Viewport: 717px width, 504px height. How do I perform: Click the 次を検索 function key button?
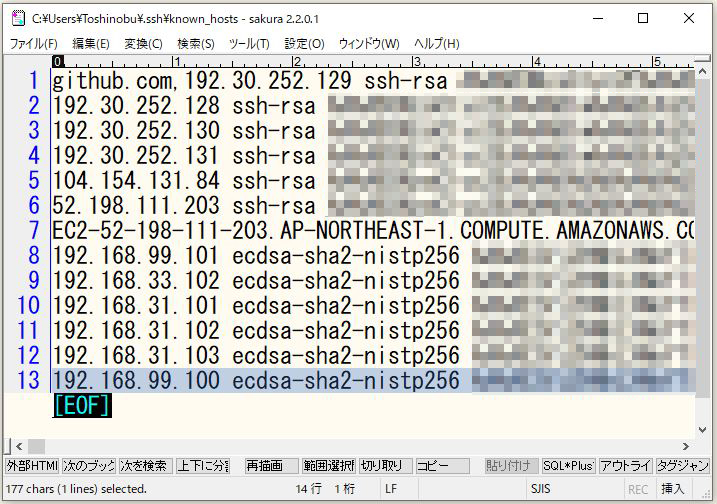[x=146, y=466]
